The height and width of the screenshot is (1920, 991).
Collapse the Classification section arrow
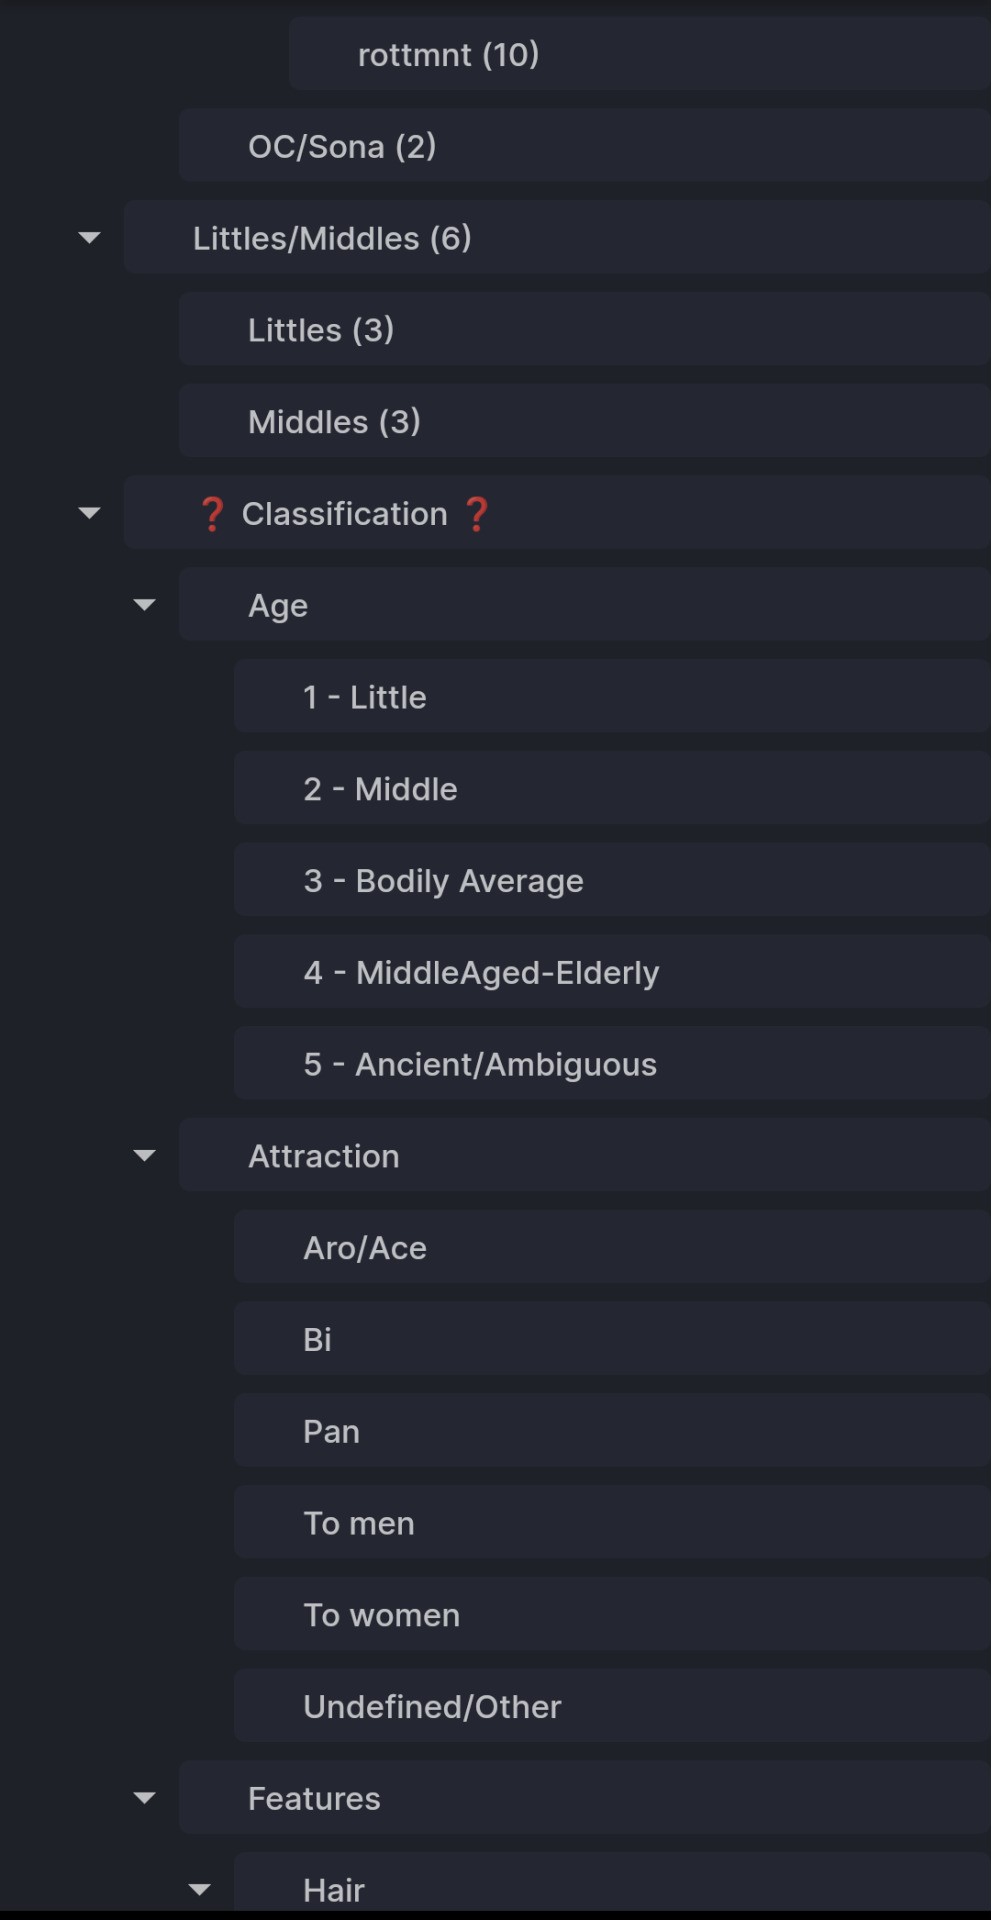pos(89,513)
